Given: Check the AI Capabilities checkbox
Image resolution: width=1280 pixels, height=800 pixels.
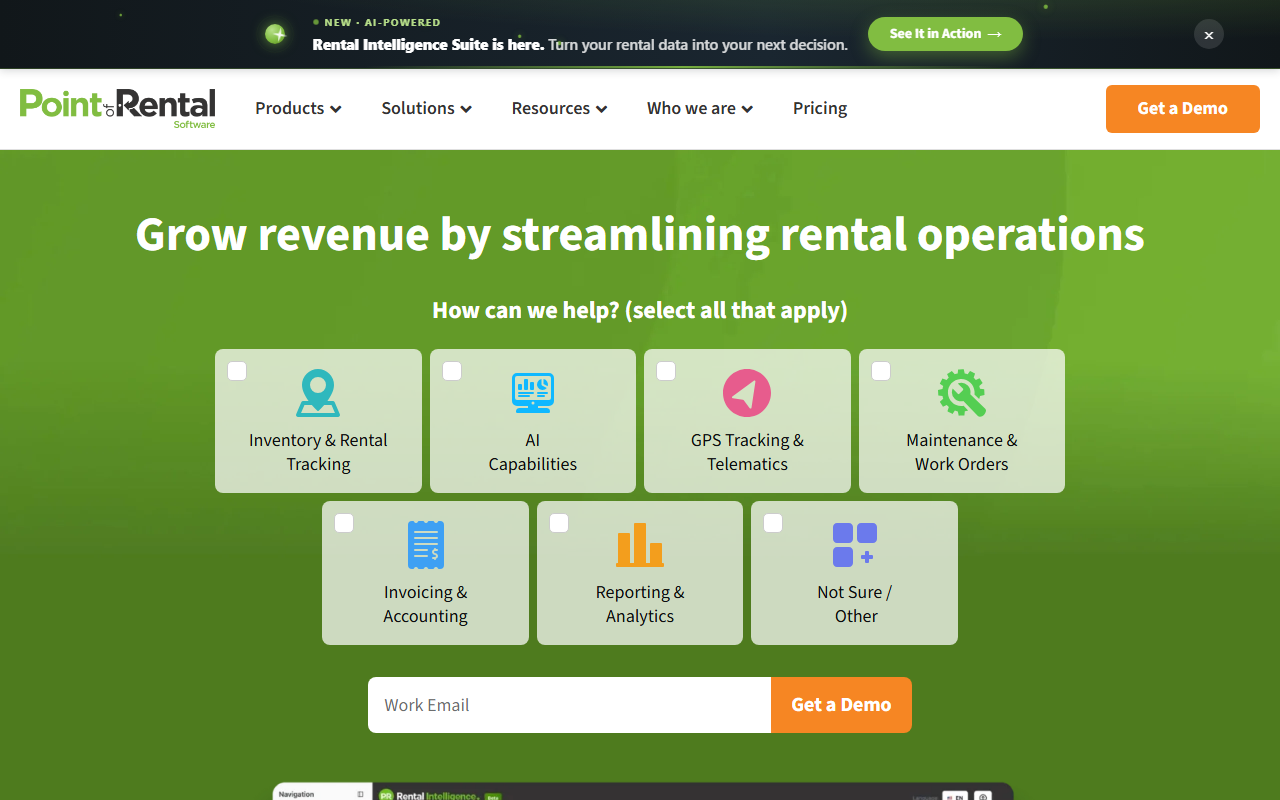Looking at the screenshot, I should point(452,371).
